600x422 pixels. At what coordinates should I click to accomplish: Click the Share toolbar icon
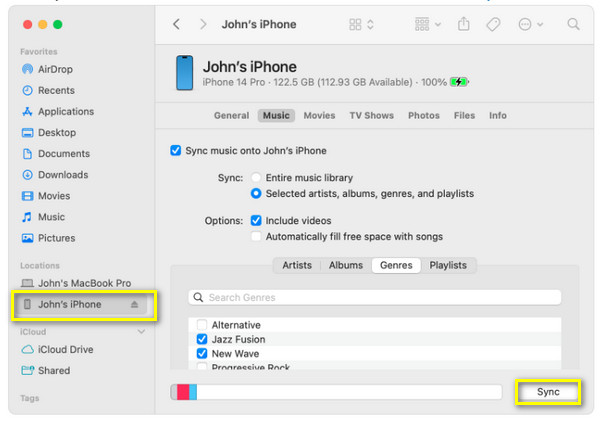pyautogui.click(x=463, y=24)
